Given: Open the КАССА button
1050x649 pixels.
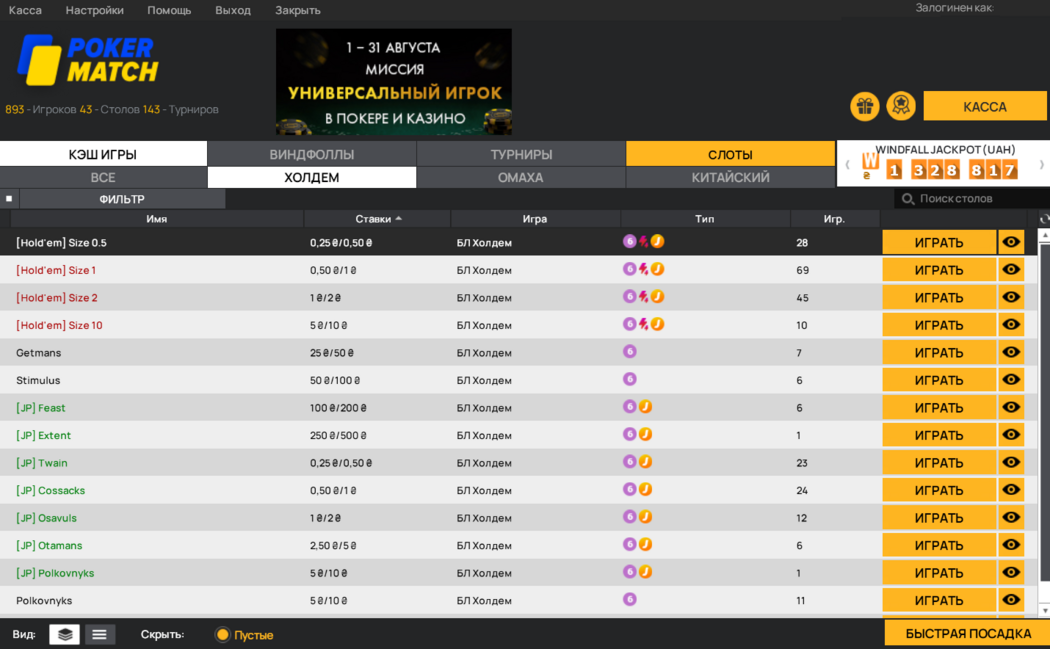Looking at the screenshot, I should click(x=986, y=105).
